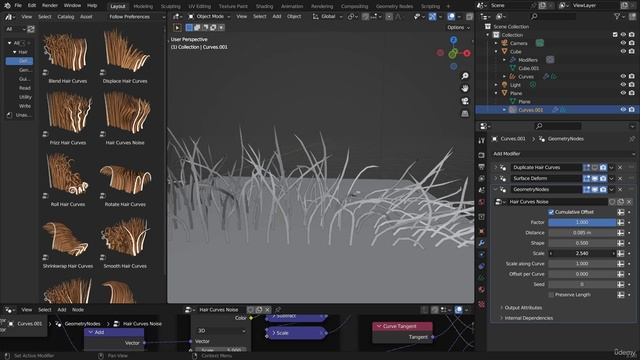Open the Add Modifier dropdown
The height and width of the screenshot is (360, 640).
point(563,154)
